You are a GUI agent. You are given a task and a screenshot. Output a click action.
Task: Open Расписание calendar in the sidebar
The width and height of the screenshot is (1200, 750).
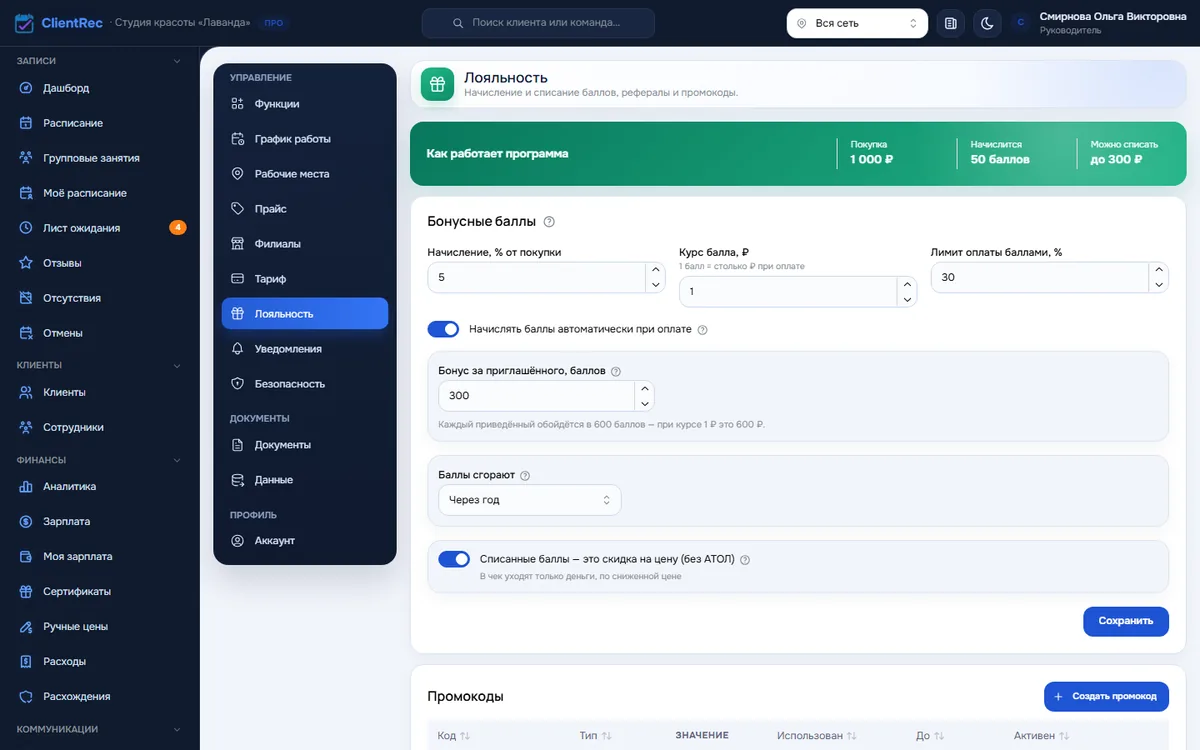click(x=100, y=123)
